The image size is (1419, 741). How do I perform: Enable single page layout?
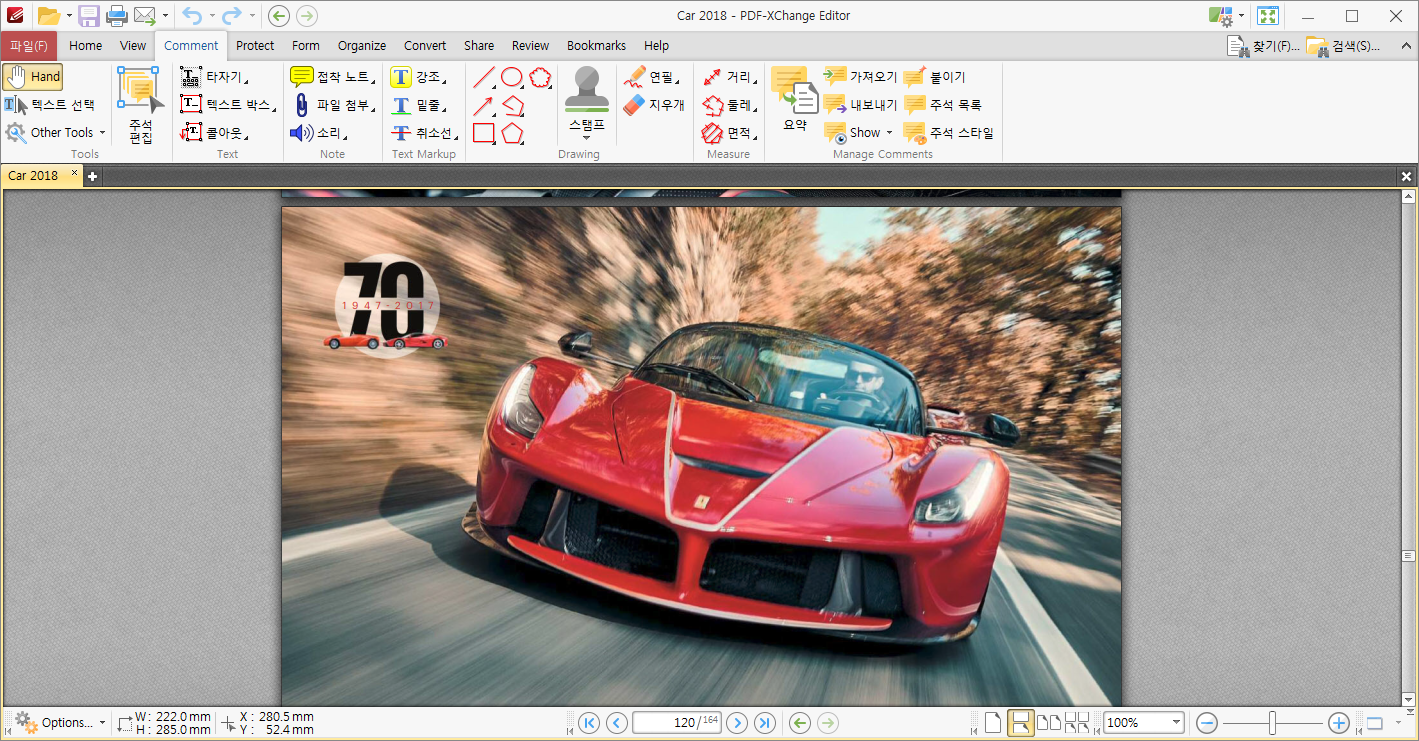point(993,723)
